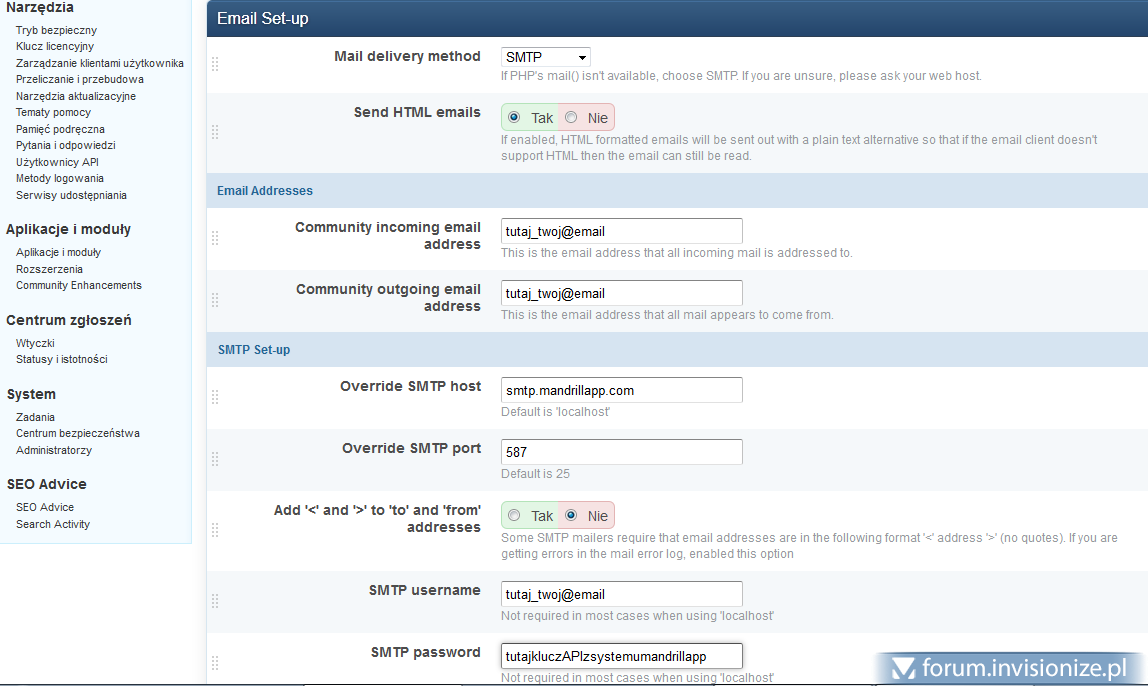Image resolution: width=1148 pixels, height=686 pixels.
Task: Click drag handle beside Send HTML emails
Action: click(x=214, y=132)
